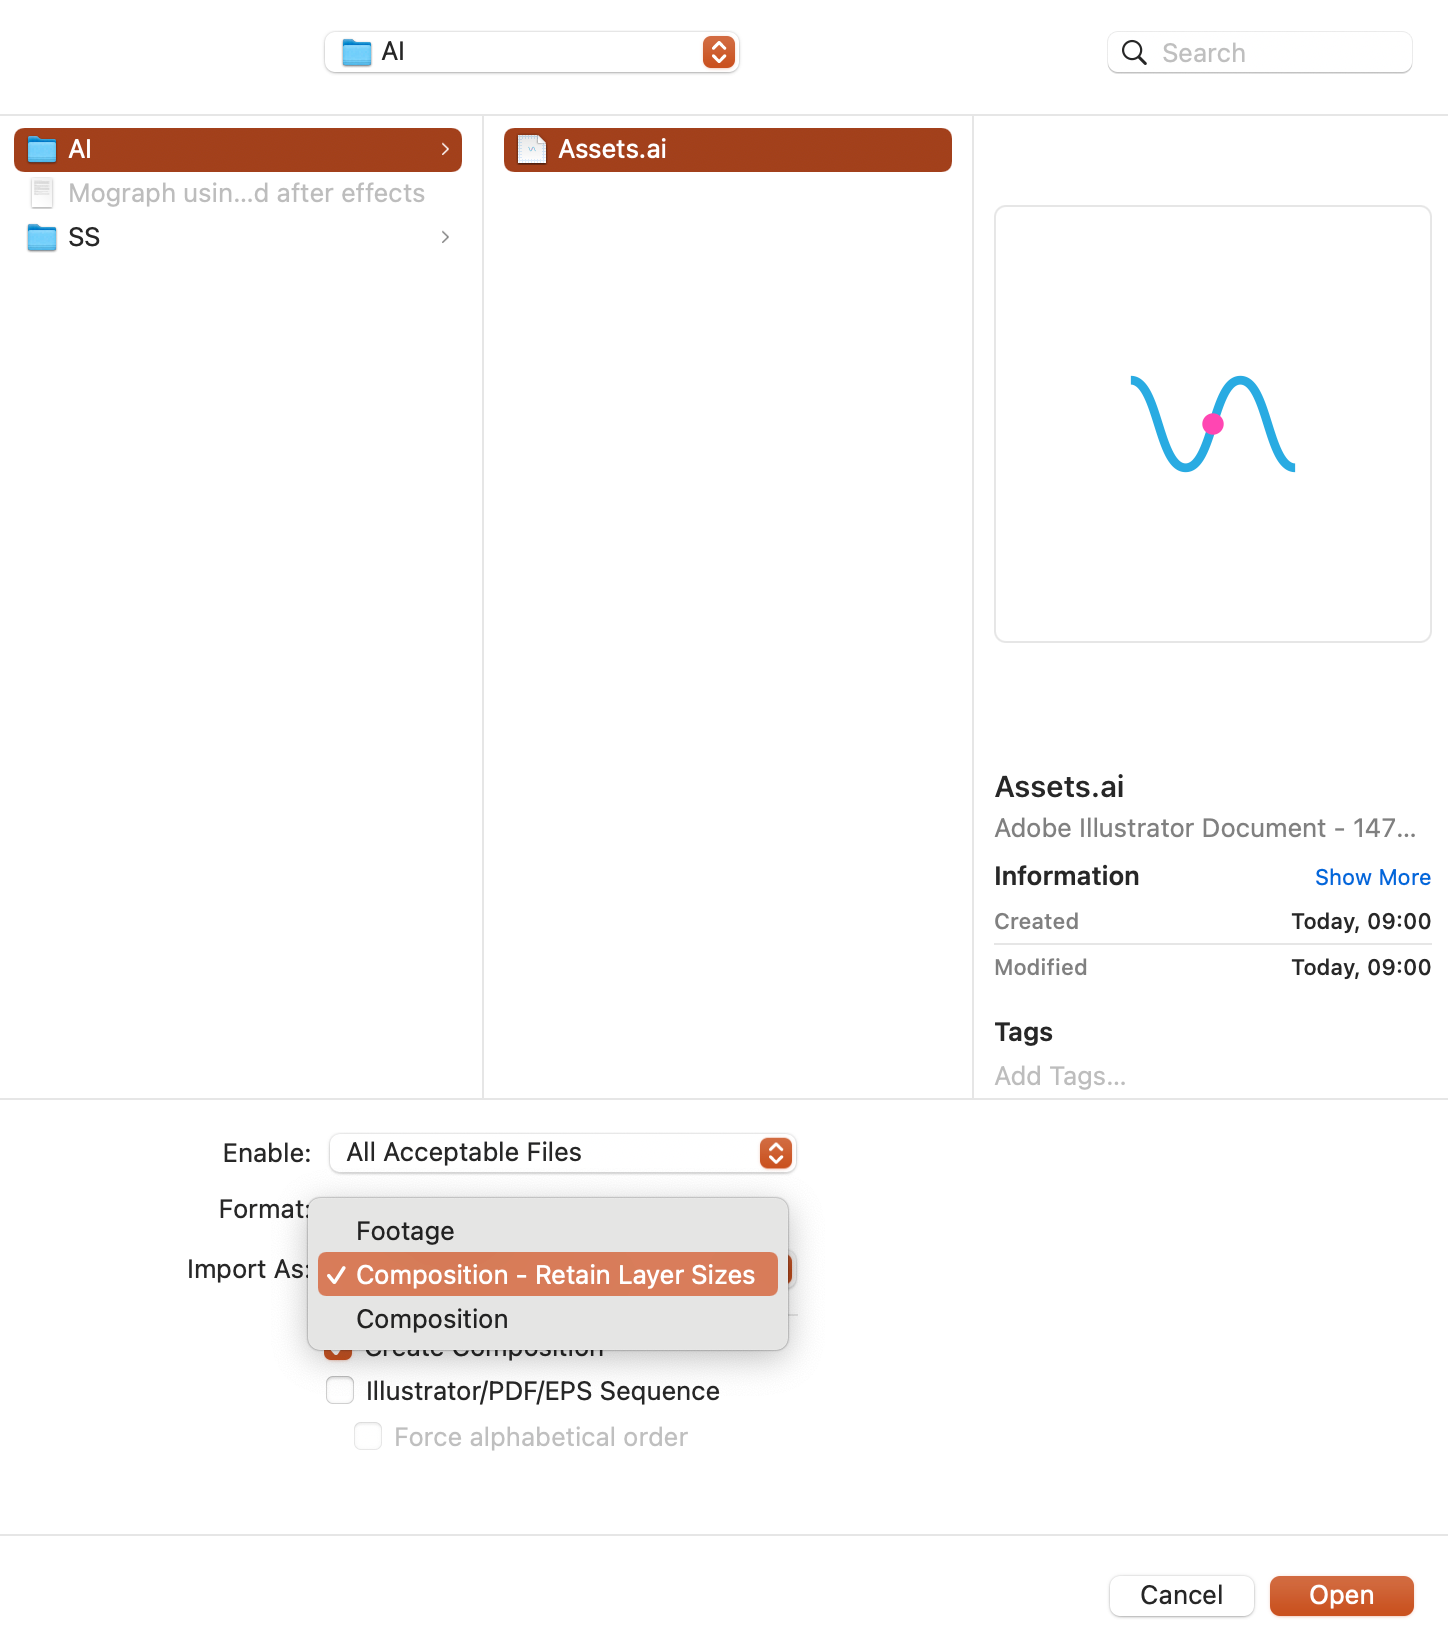Viewport: 1448px width, 1636px height.
Task: Toggle the partially hidden Create Composition checkbox
Action: pos(339,1354)
